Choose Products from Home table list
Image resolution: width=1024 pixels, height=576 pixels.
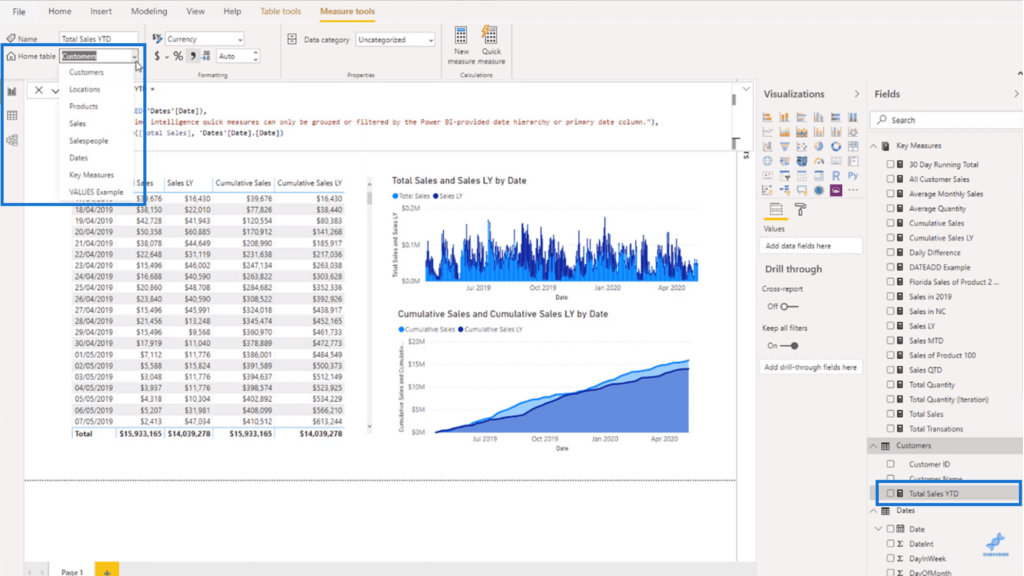(x=84, y=106)
